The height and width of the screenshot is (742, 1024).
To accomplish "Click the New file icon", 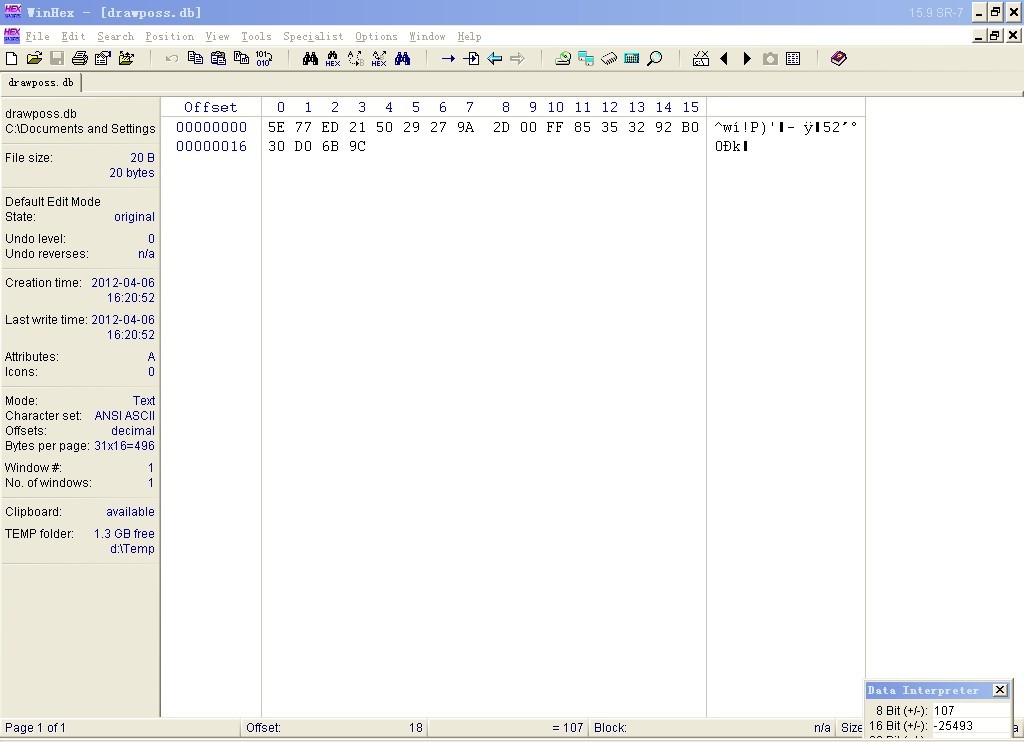I will (12, 59).
